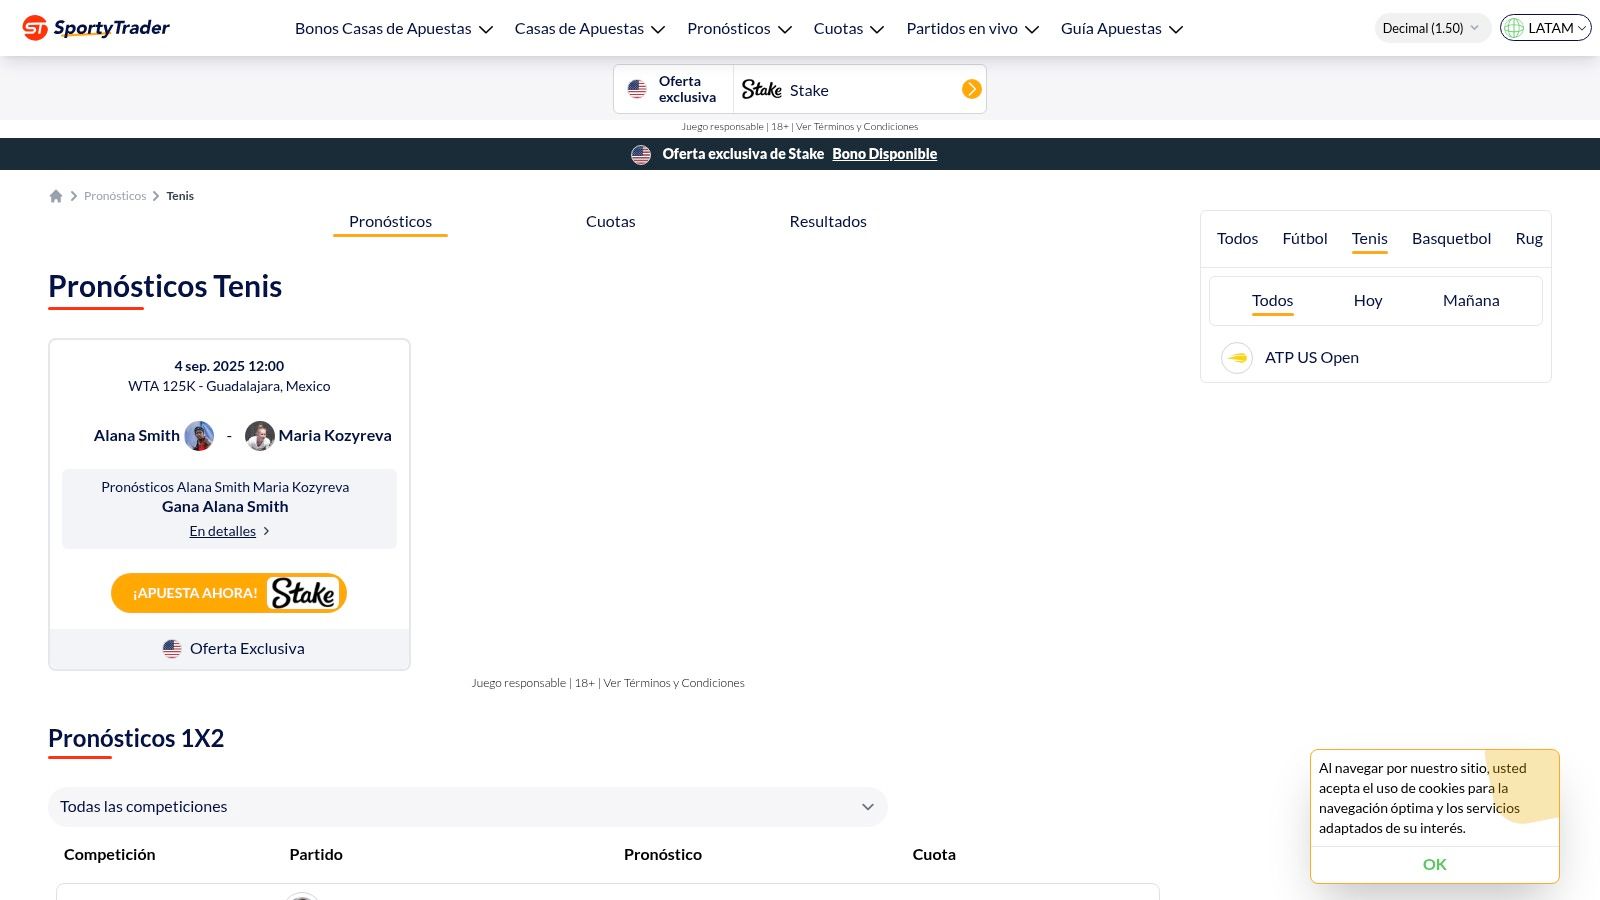
Task: Click the Gana Alana Smith prediction text
Action: 225,507
